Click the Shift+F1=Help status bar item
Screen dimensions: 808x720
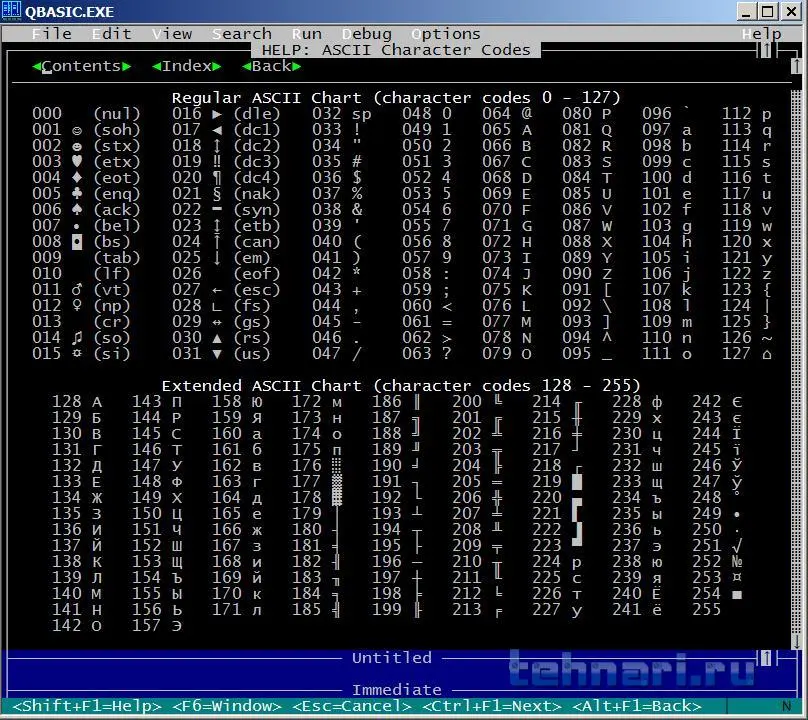[x=87, y=706]
